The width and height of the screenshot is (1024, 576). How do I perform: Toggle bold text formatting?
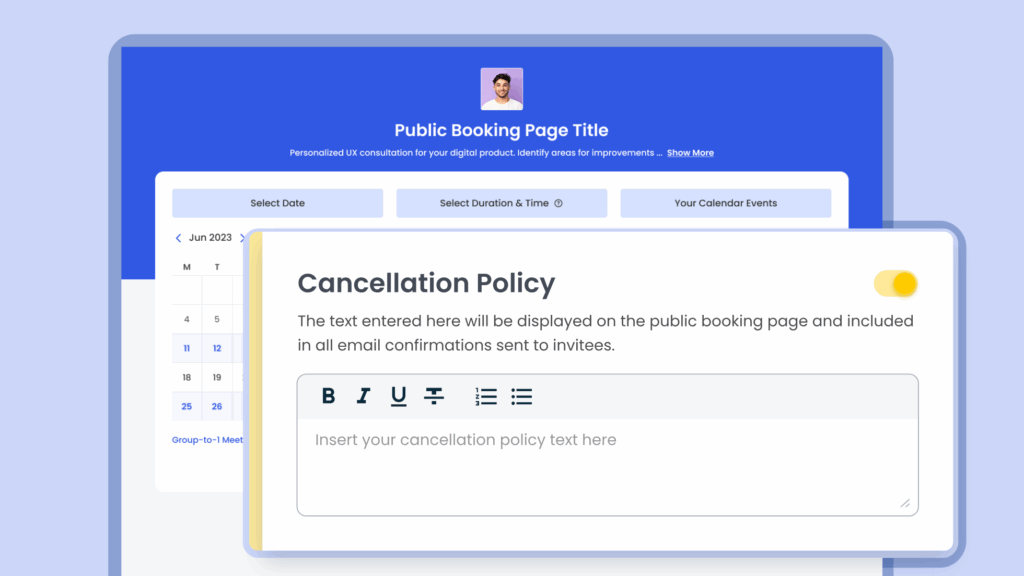click(x=328, y=396)
